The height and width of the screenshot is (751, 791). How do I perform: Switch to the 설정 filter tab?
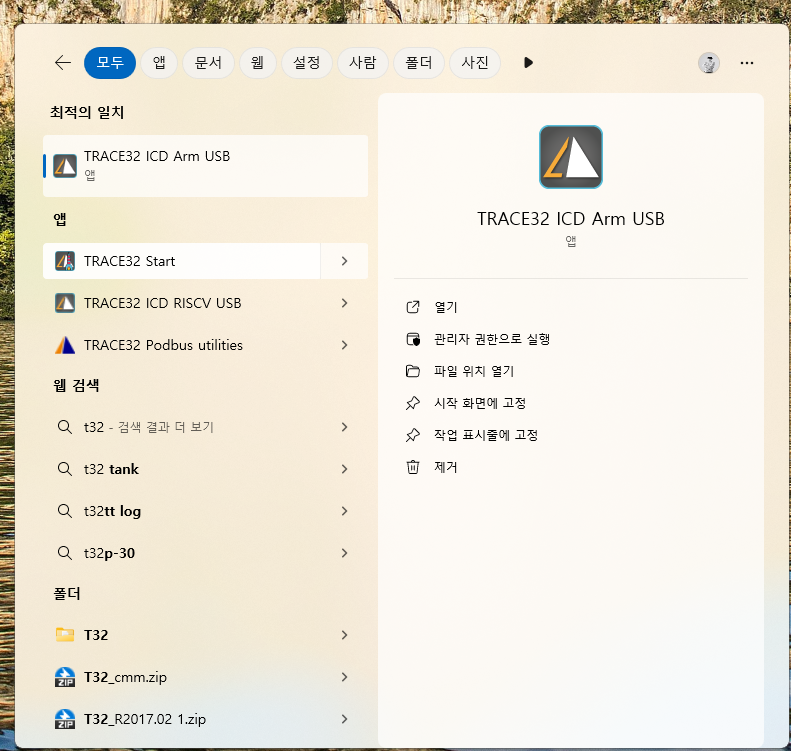click(306, 63)
